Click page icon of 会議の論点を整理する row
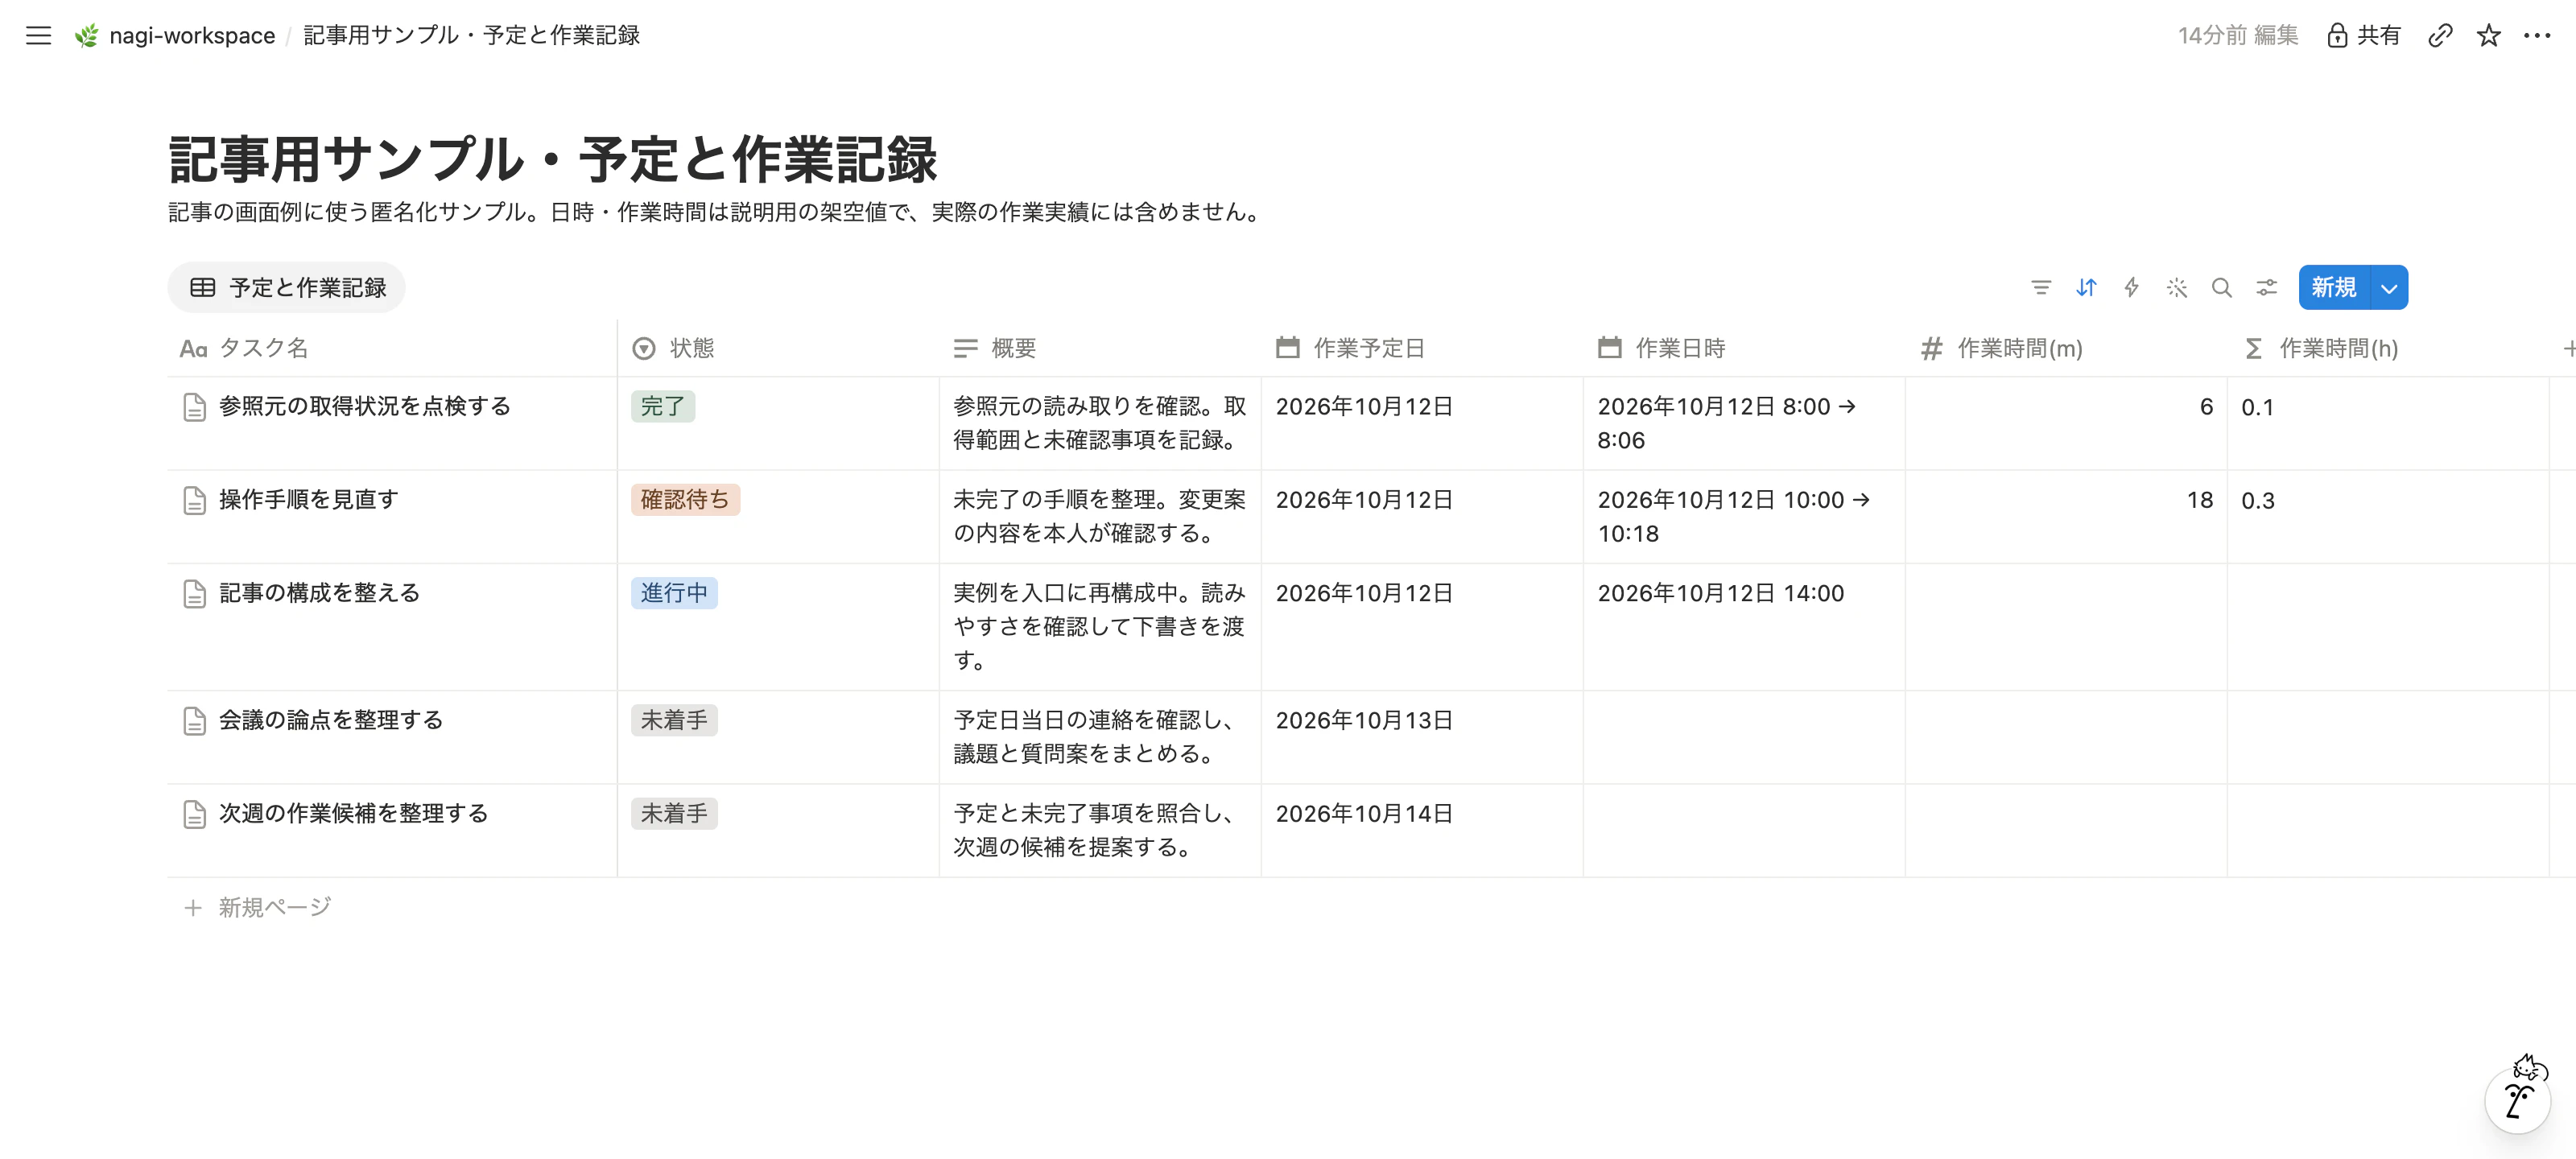The image size is (2576, 1159). (195, 721)
